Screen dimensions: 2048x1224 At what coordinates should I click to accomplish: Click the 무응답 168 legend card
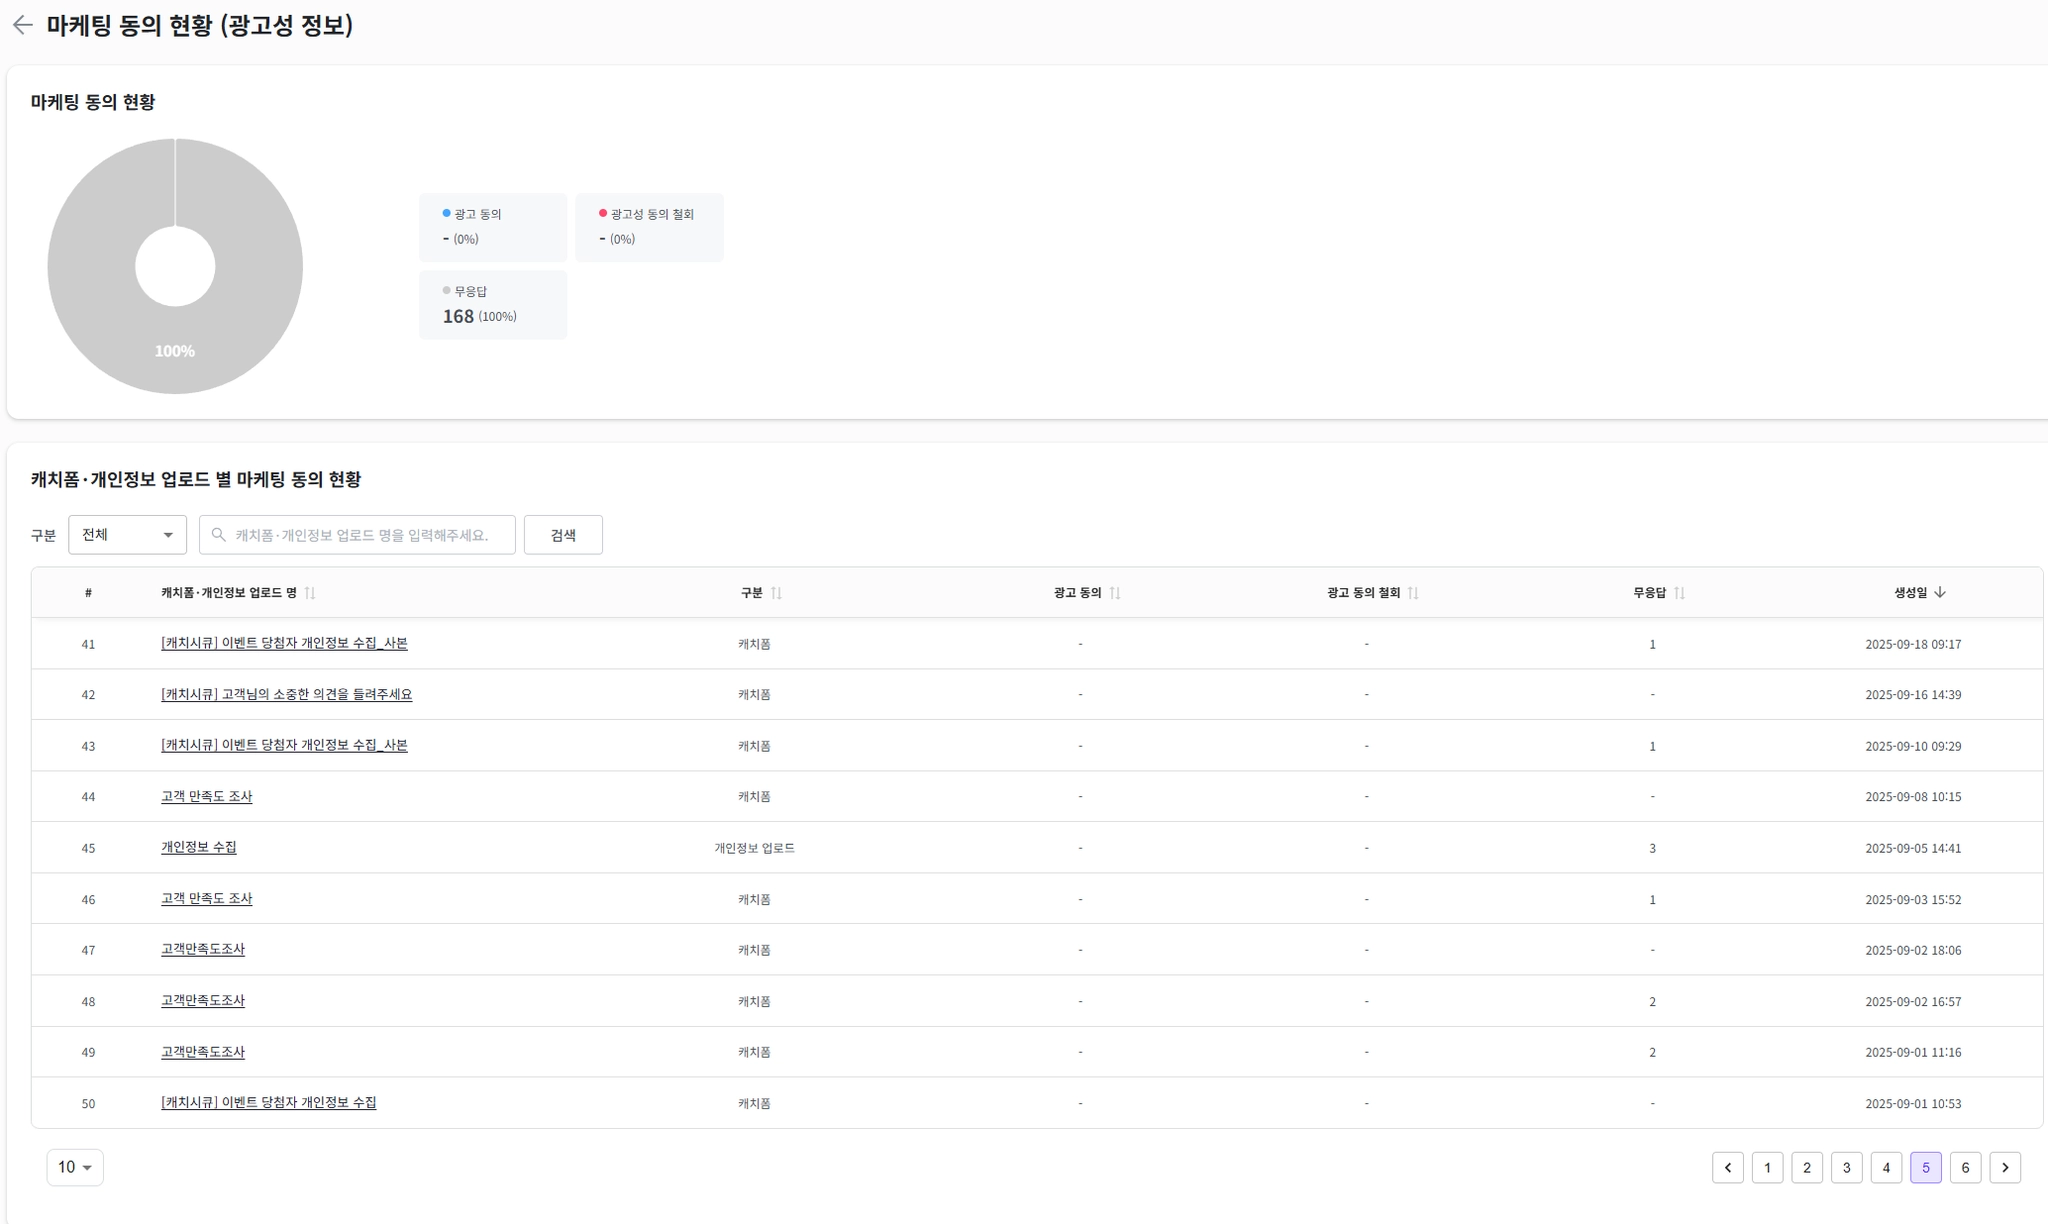click(x=492, y=305)
